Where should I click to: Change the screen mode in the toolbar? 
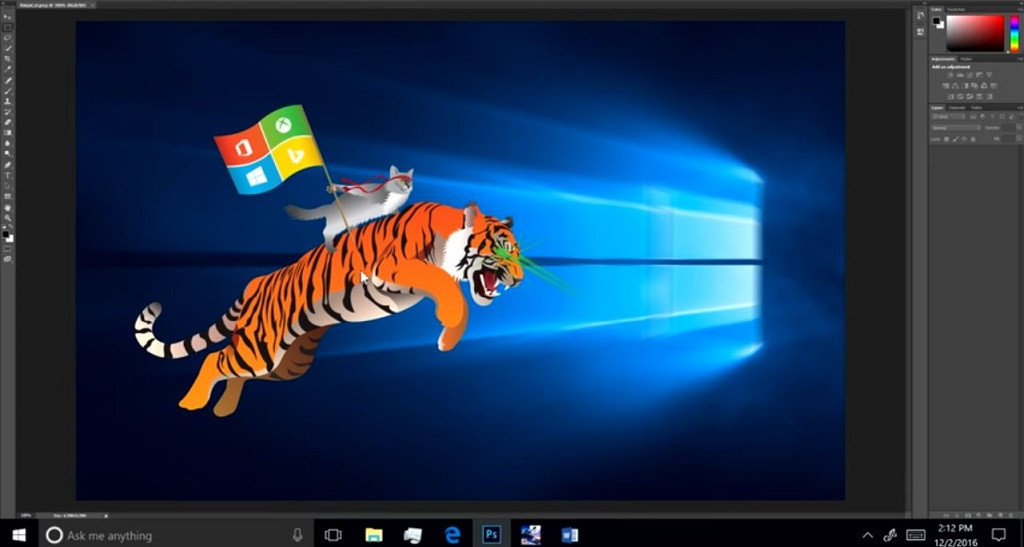coord(8,260)
